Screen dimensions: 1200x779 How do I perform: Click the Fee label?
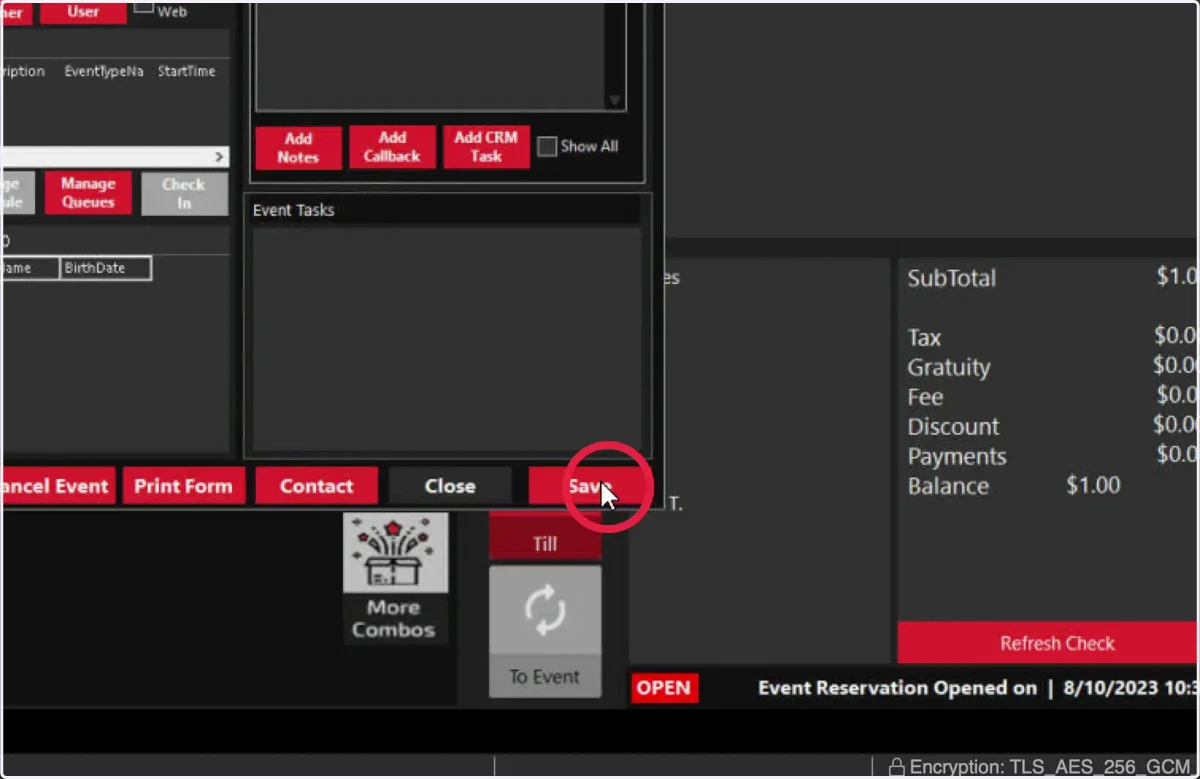[925, 397]
